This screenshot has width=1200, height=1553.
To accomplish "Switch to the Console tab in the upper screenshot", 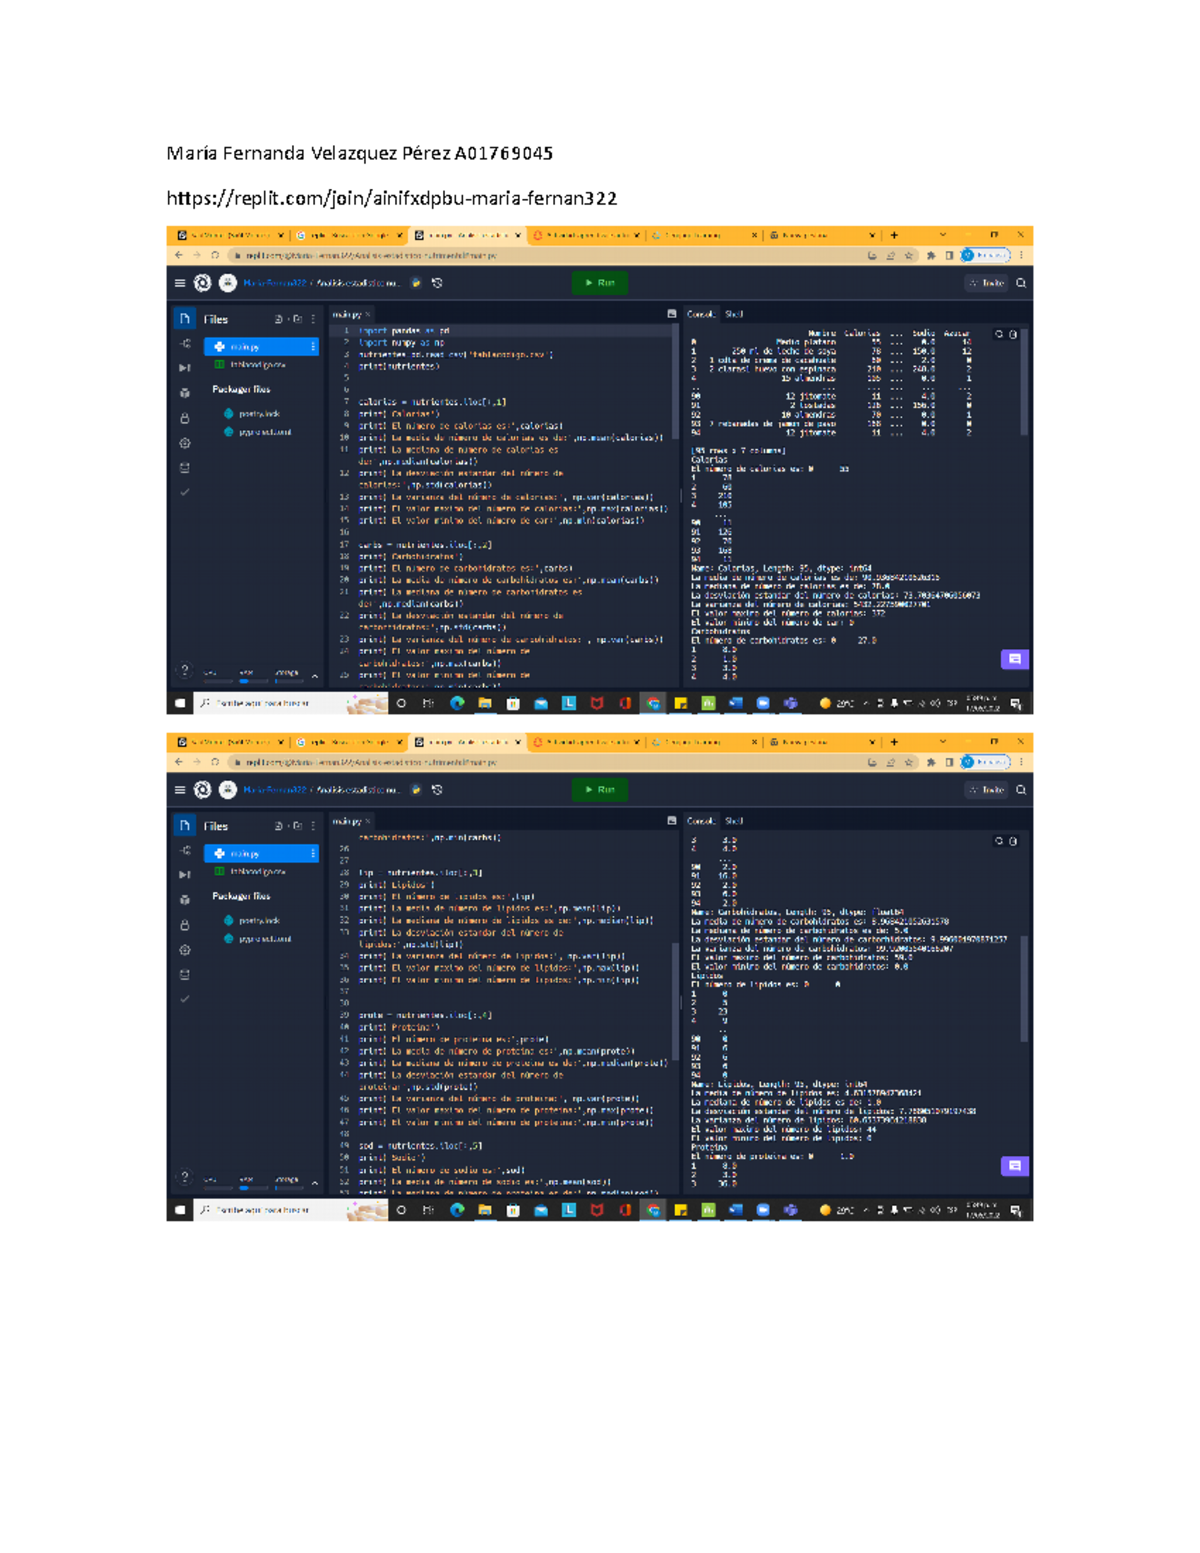I will pos(700,314).
